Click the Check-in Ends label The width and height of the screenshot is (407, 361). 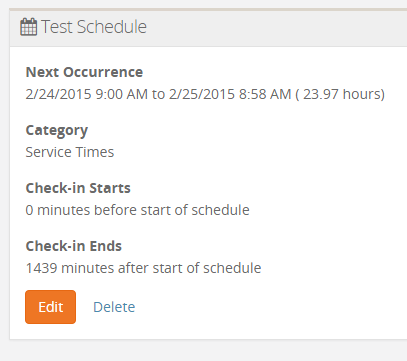pos(74,246)
